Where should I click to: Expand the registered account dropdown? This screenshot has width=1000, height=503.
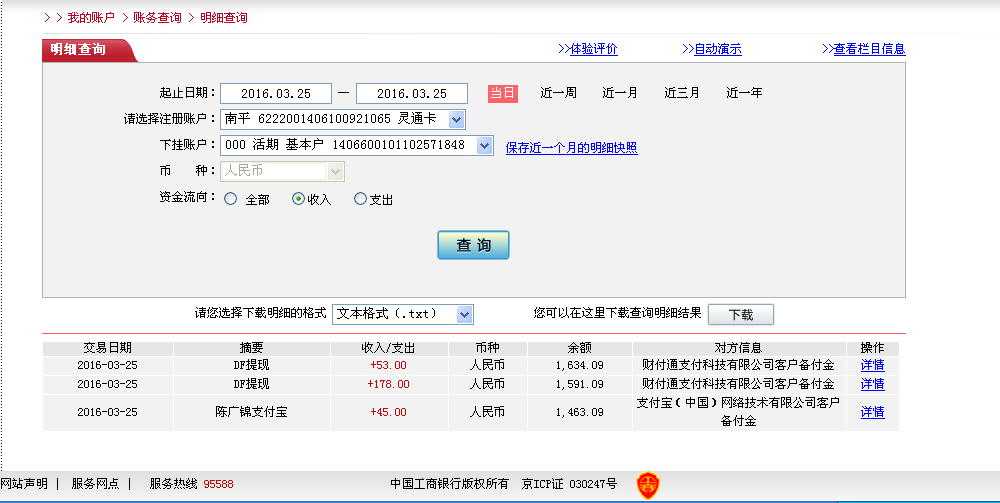coord(456,120)
